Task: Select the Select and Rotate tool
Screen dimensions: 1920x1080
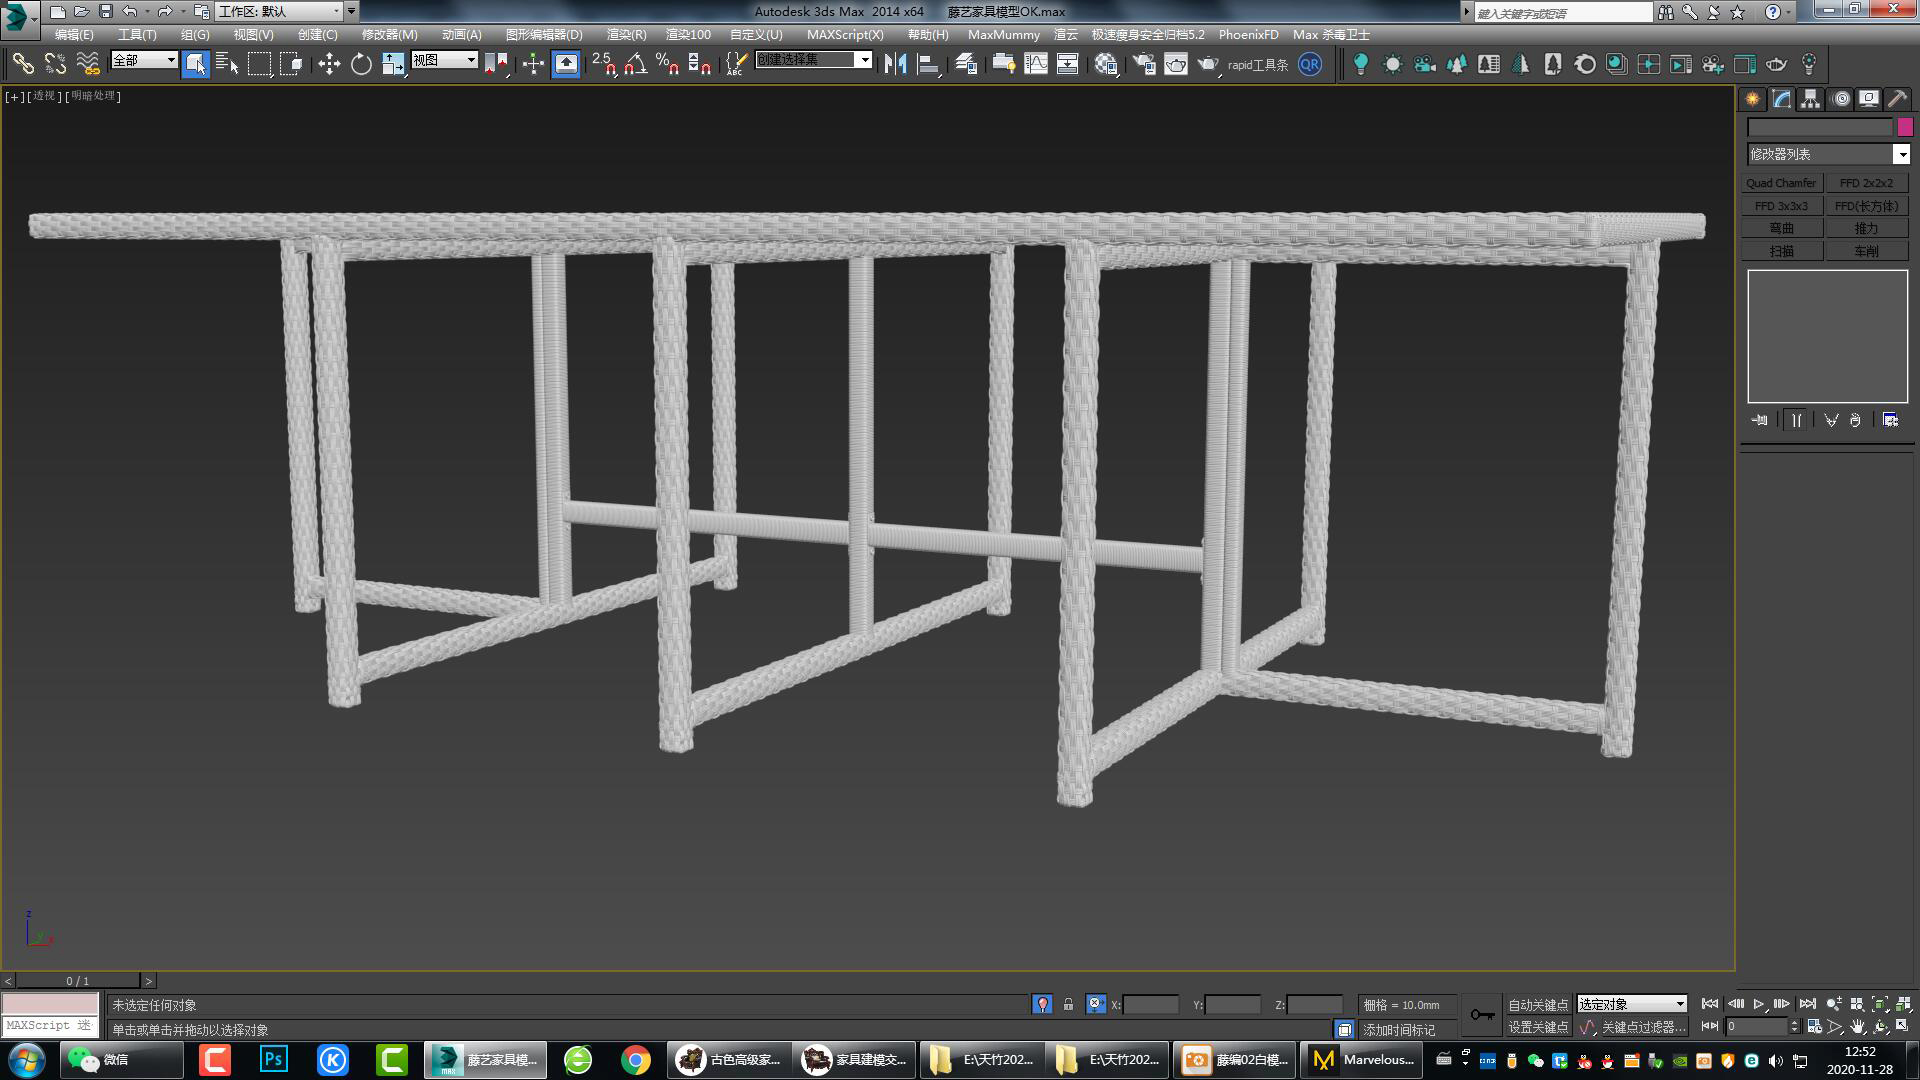Action: pyautogui.click(x=360, y=64)
